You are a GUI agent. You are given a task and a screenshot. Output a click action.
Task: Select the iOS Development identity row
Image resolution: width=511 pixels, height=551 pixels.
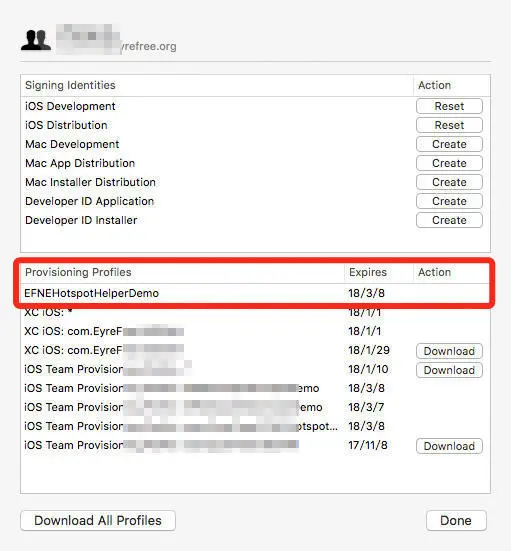(x=255, y=106)
